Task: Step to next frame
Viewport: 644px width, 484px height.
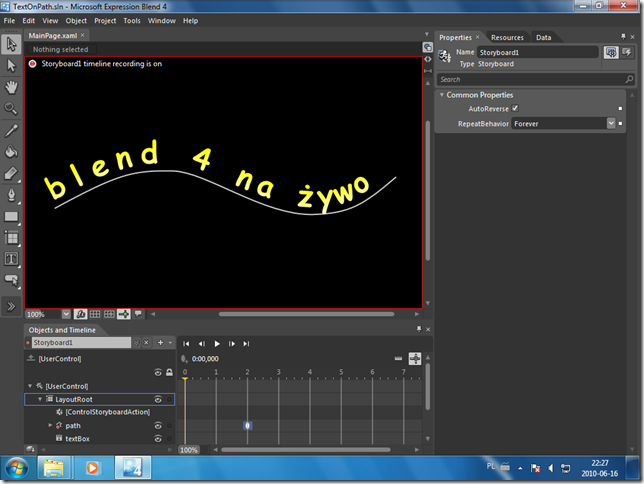Action: [232, 343]
